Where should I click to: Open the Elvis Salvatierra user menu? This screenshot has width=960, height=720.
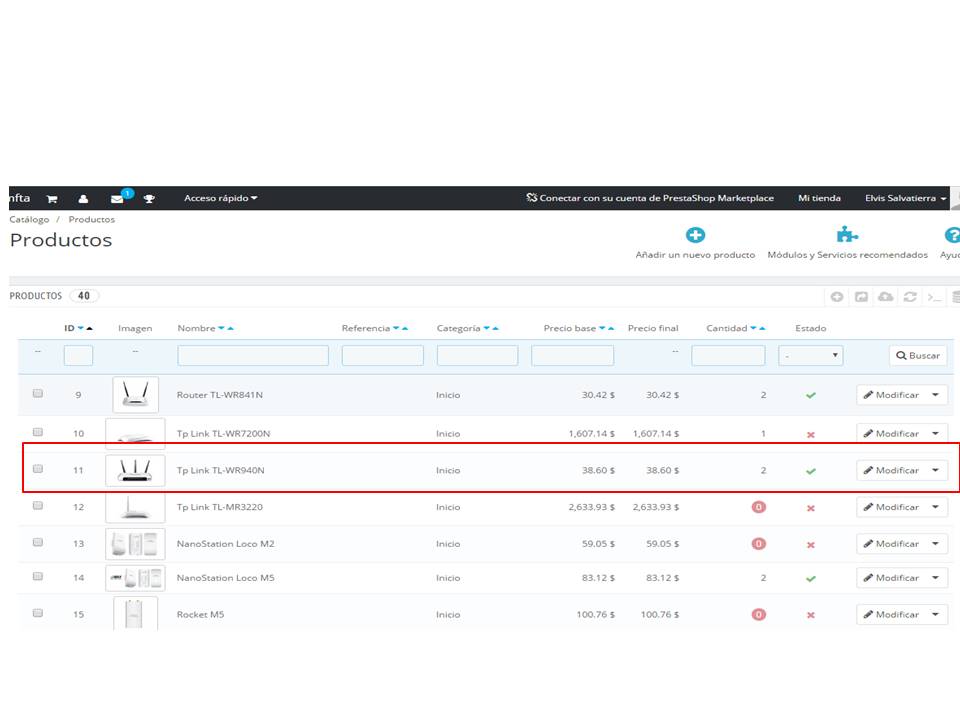906,198
